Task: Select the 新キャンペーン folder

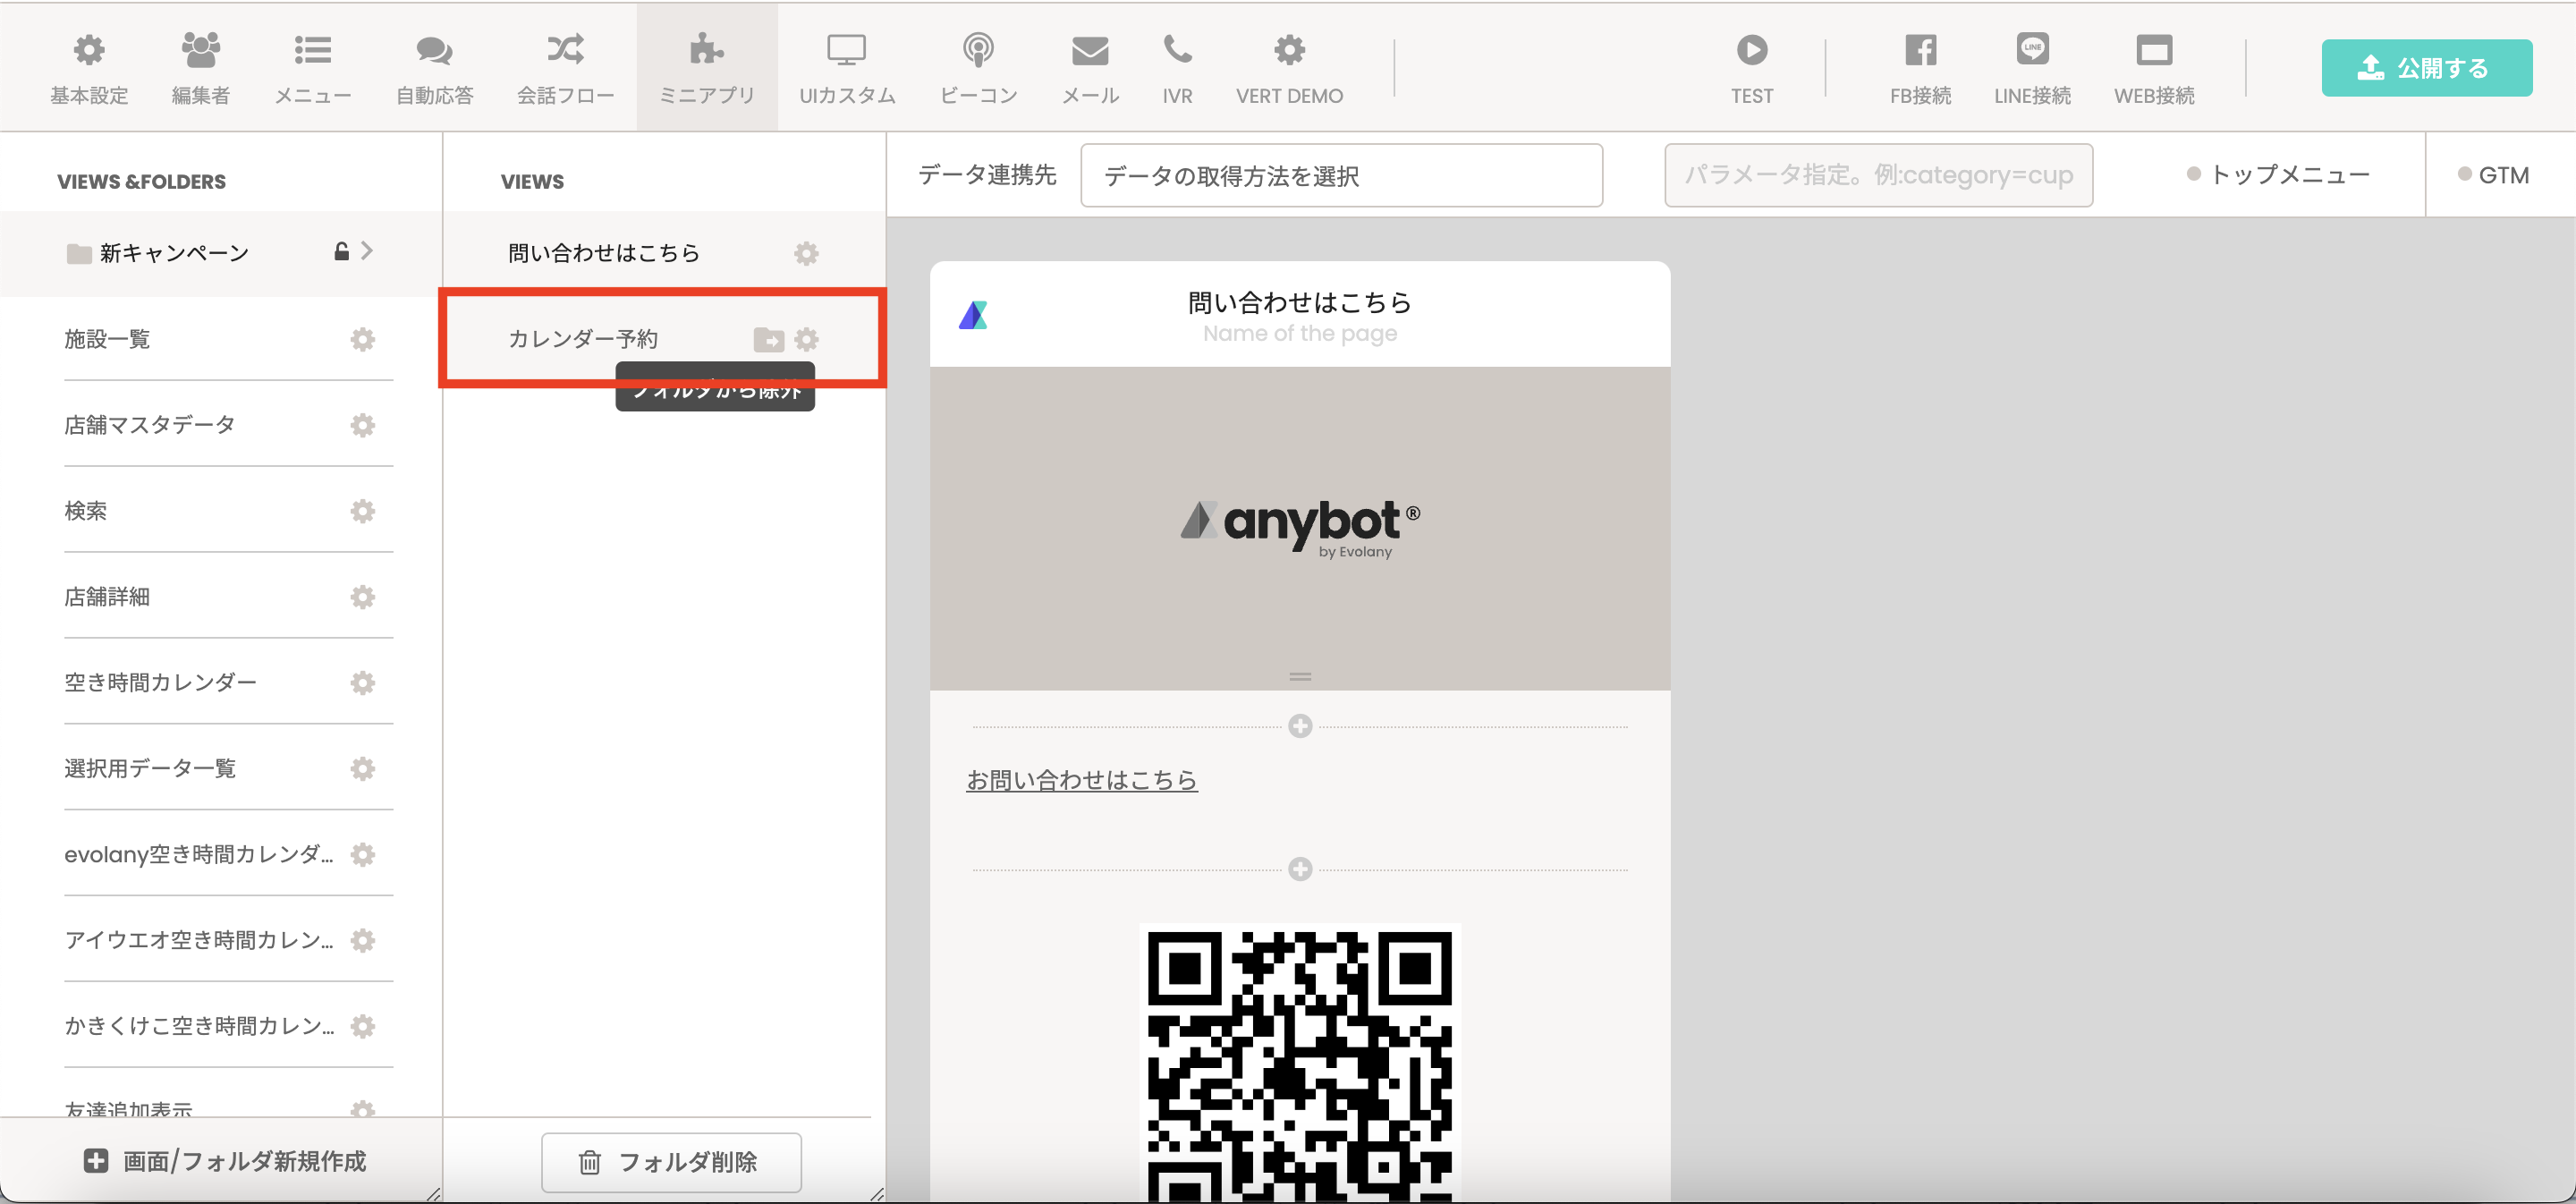Action: [x=220, y=253]
